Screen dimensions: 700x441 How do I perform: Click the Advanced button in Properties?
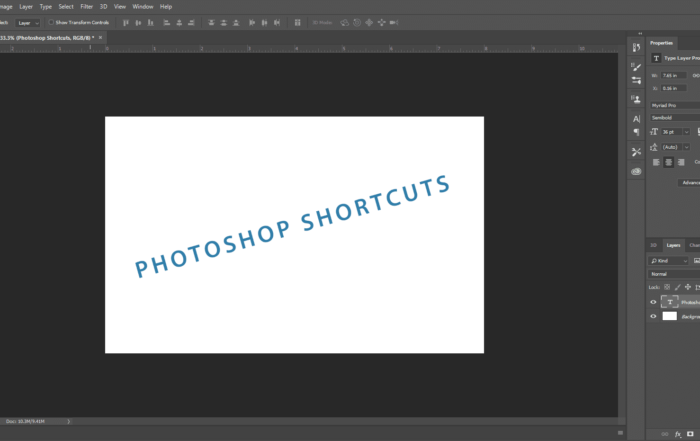tap(690, 182)
